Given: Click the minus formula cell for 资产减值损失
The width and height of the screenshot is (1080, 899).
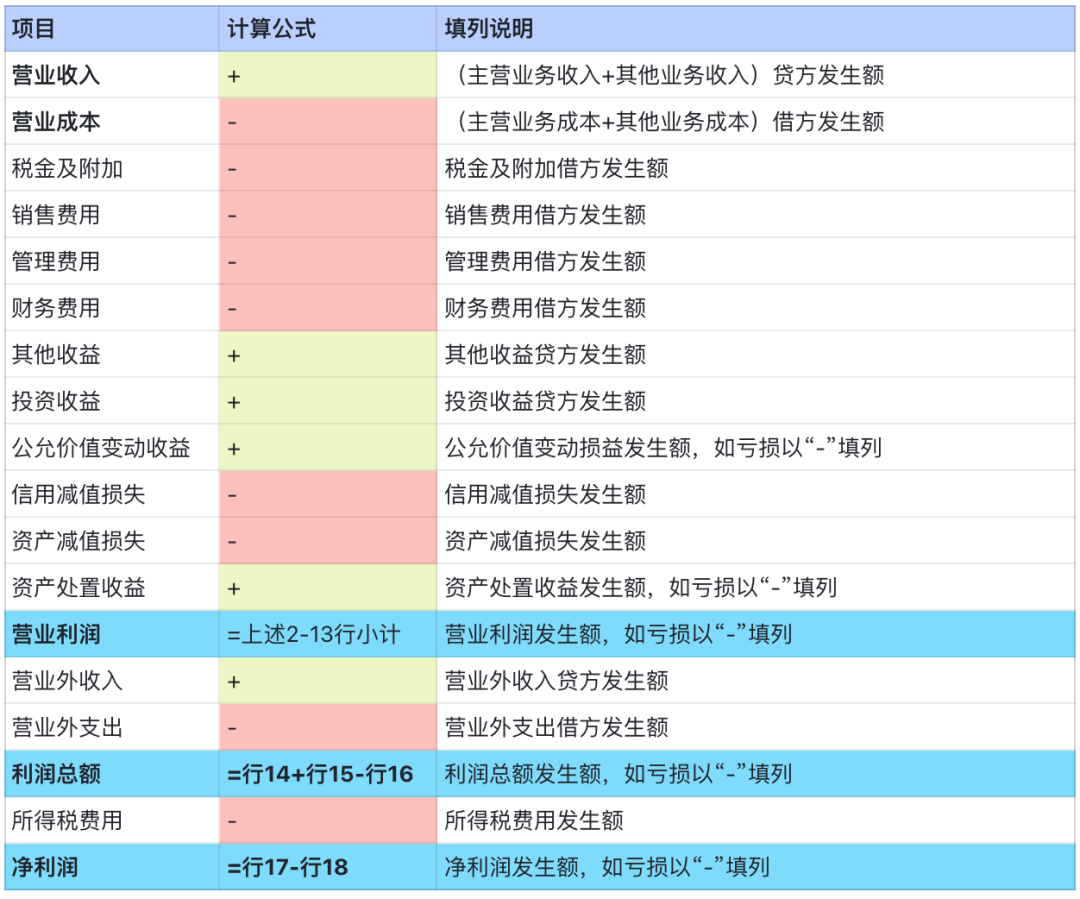Looking at the screenshot, I should click(x=327, y=541).
